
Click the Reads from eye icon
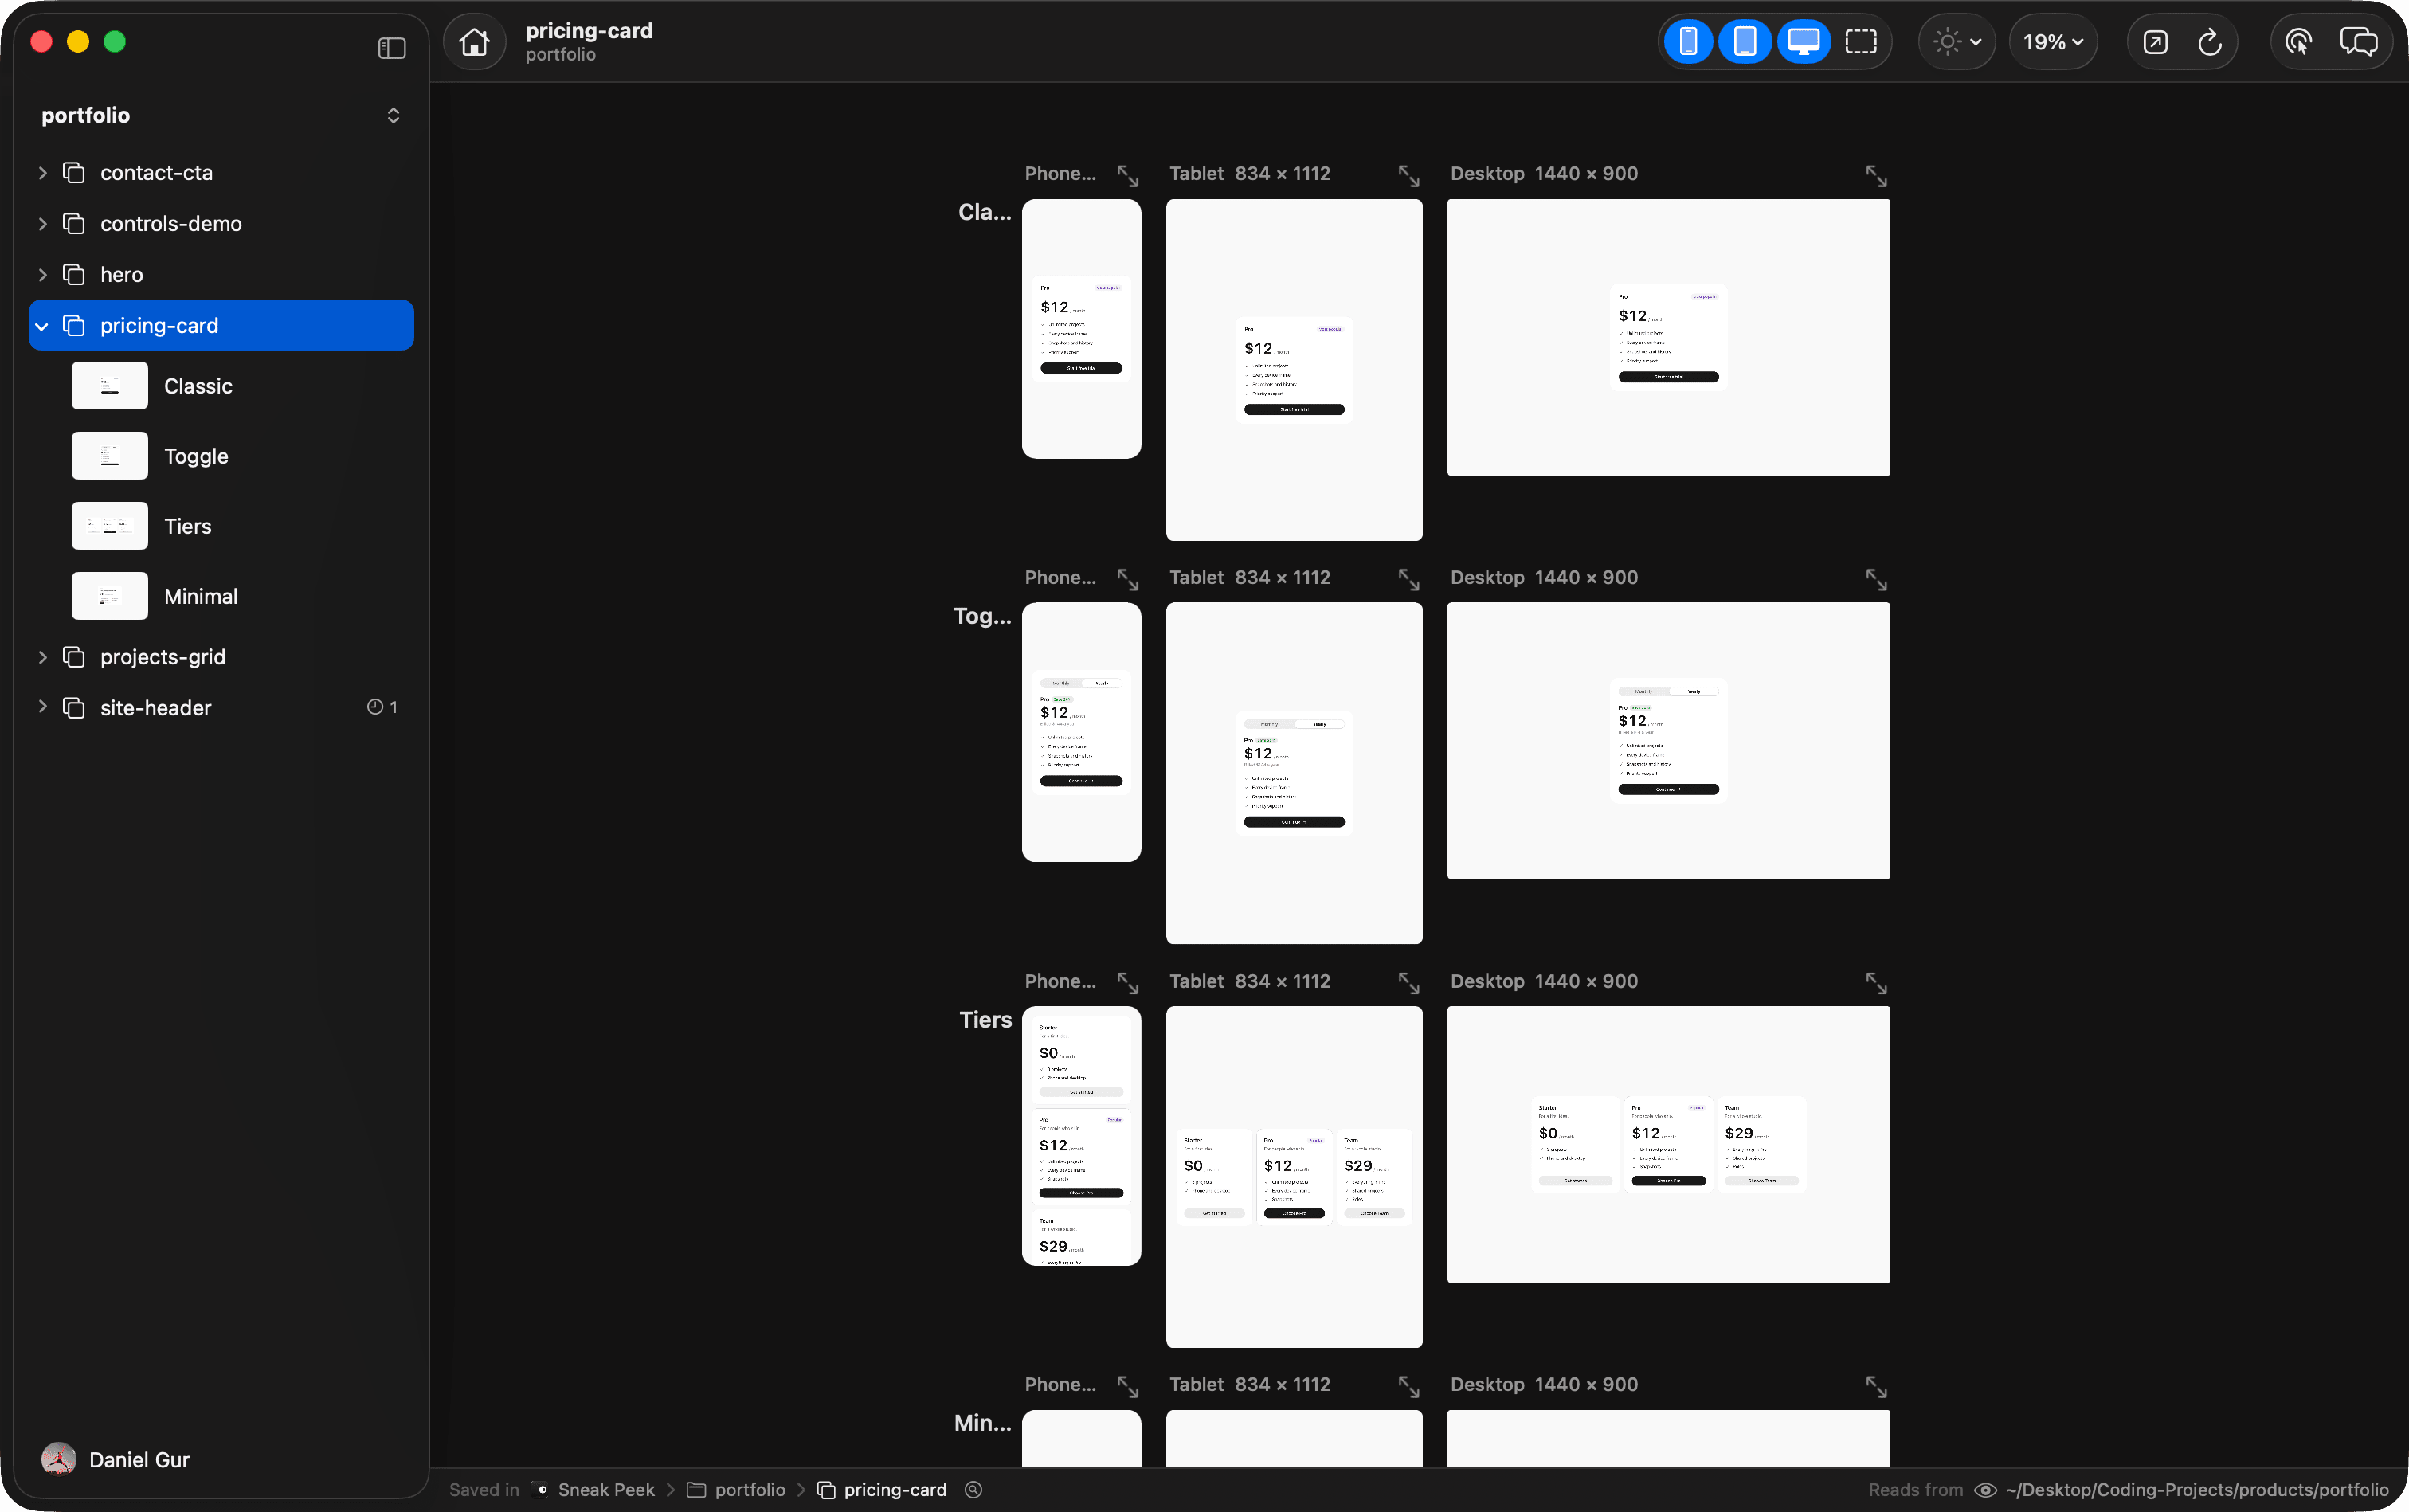point(1985,1489)
